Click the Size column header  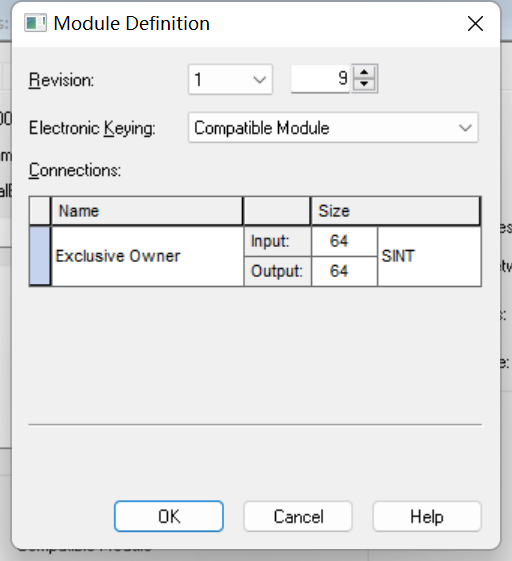[395, 211]
